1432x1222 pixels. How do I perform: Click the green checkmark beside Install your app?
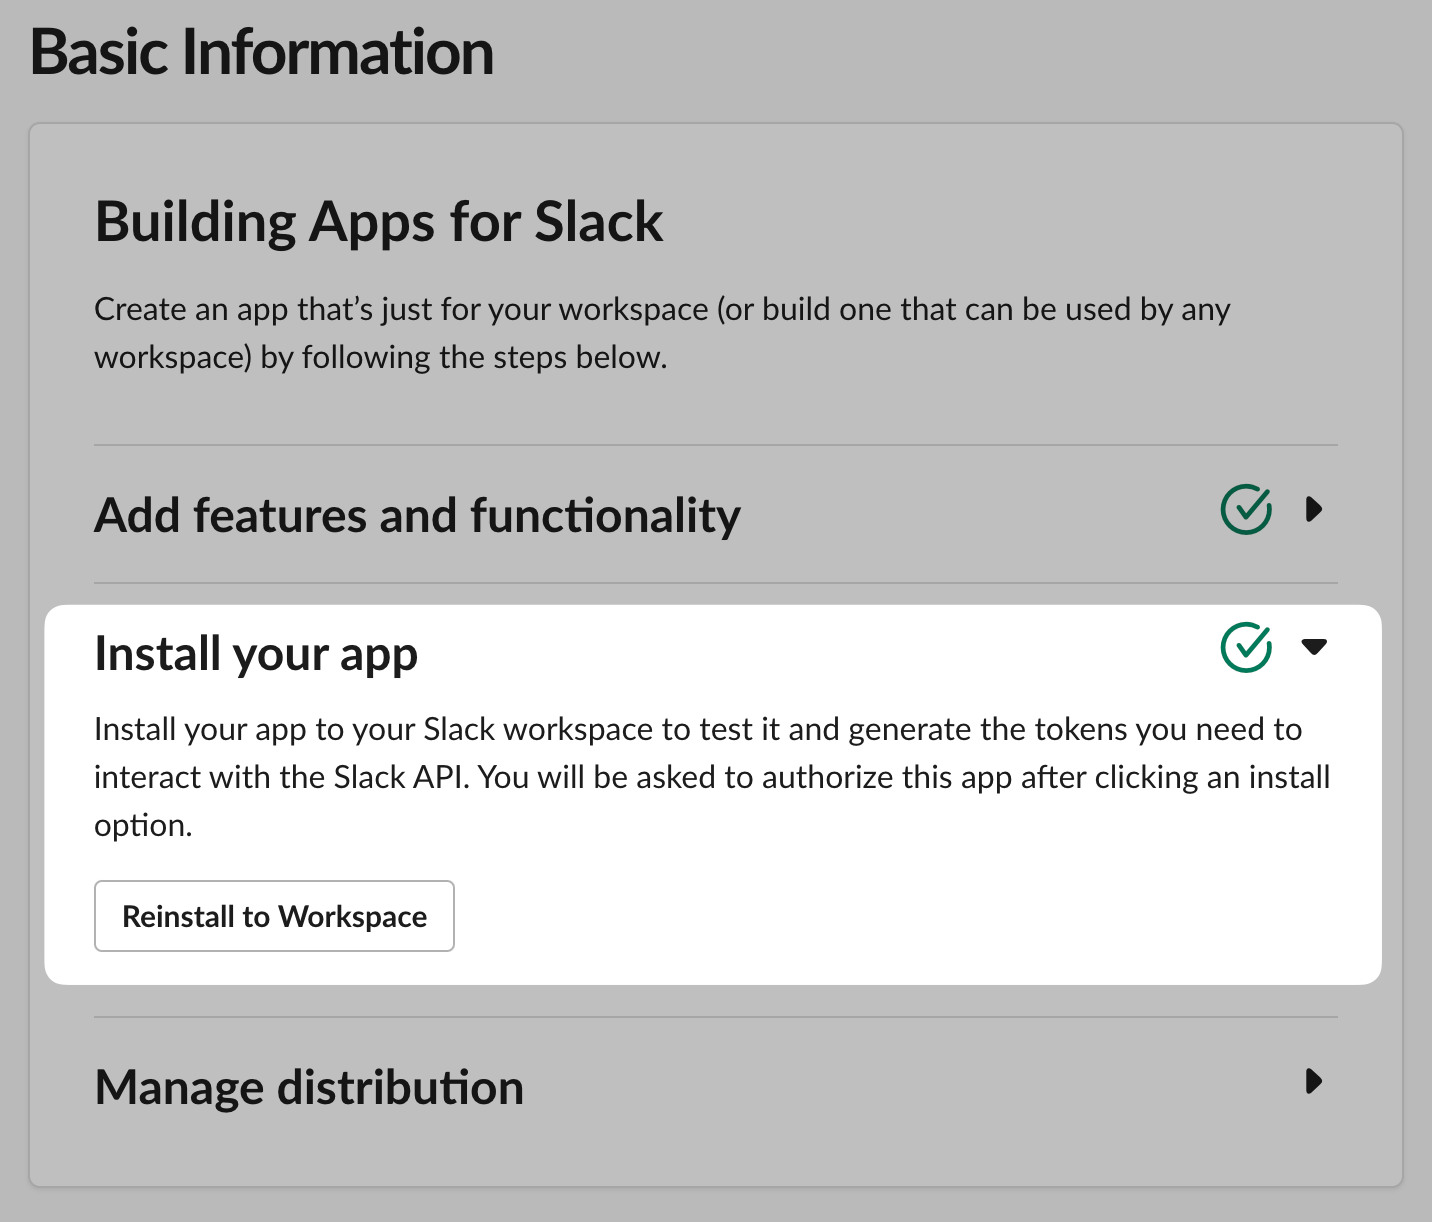click(1246, 647)
